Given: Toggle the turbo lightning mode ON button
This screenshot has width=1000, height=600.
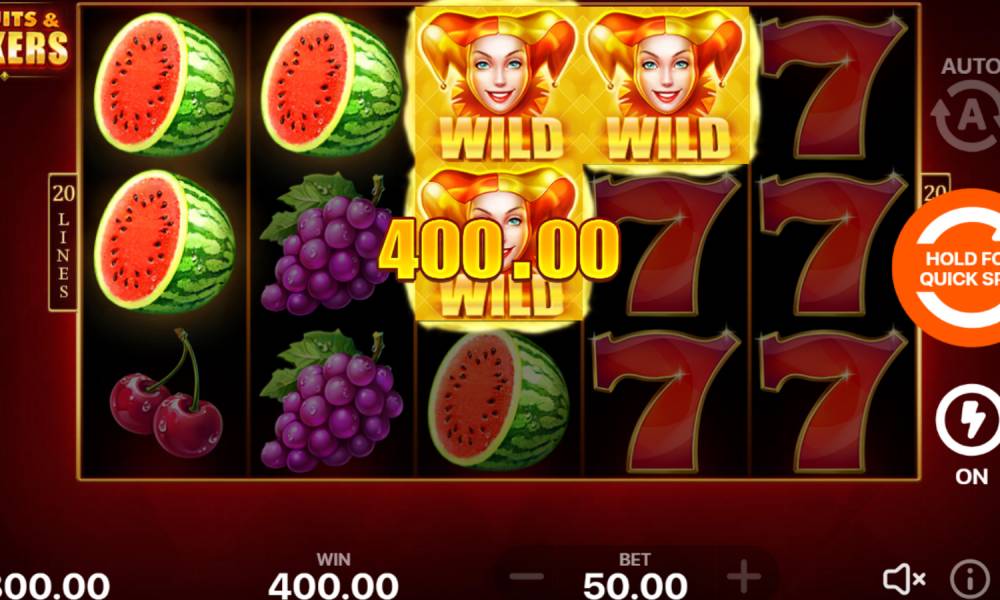Looking at the screenshot, I should tap(969, 419).
